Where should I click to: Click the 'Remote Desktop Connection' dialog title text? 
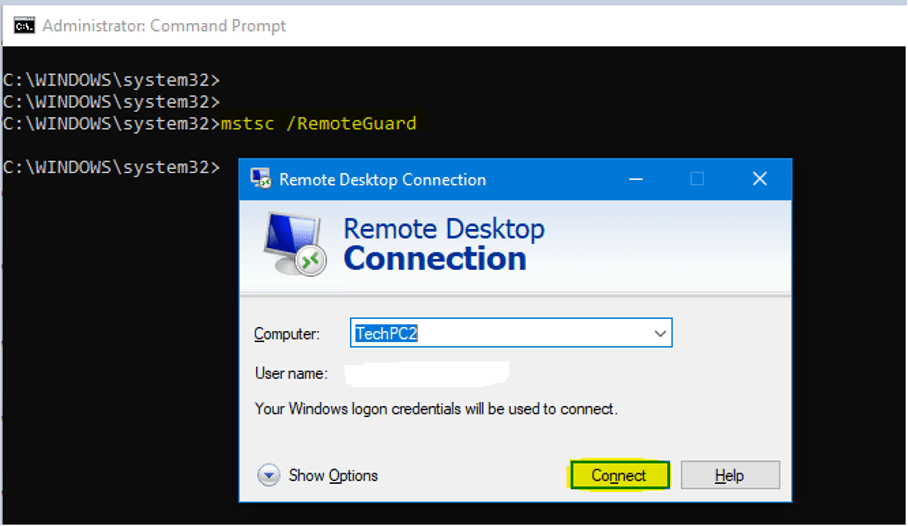click(x=382, y=180)
